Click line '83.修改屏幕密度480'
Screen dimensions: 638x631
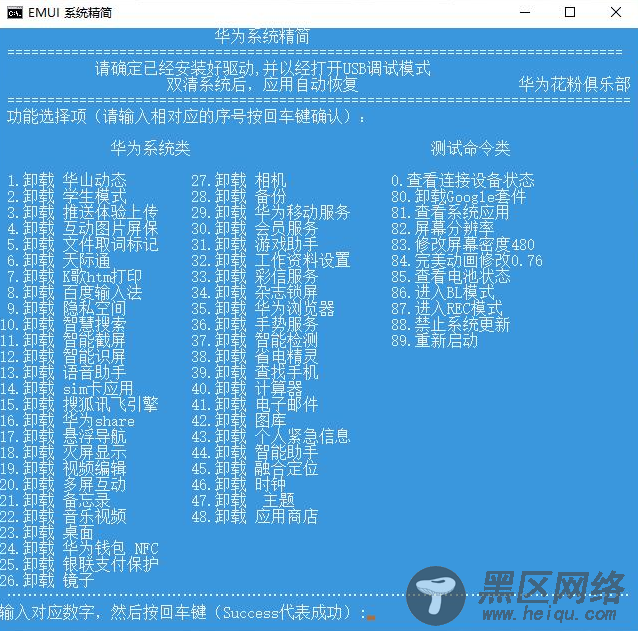click(463, 245)
